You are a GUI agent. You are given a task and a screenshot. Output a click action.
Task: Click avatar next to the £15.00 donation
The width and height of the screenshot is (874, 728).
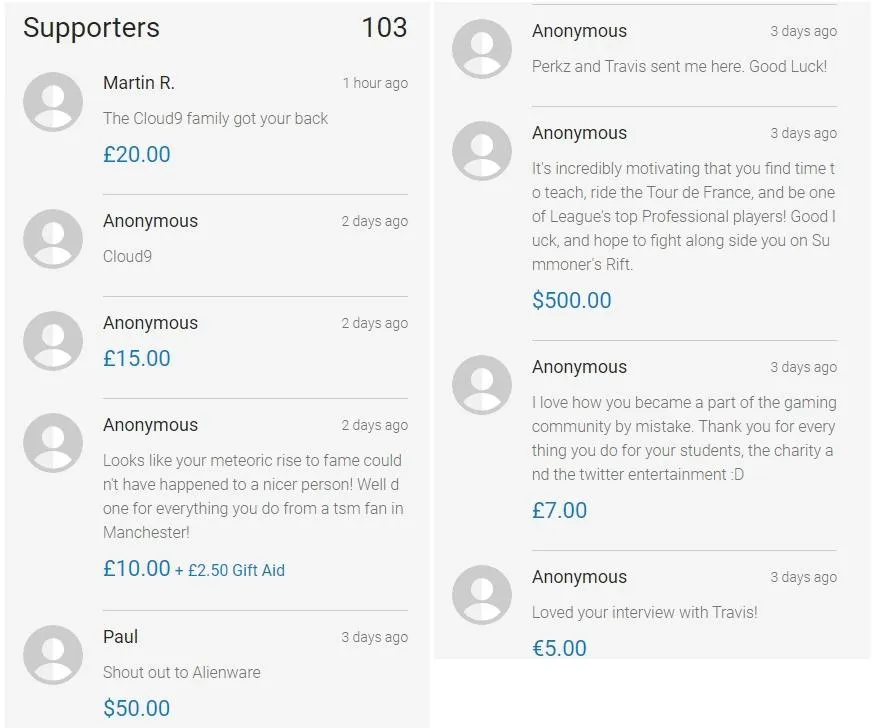(x=53, y=341)
